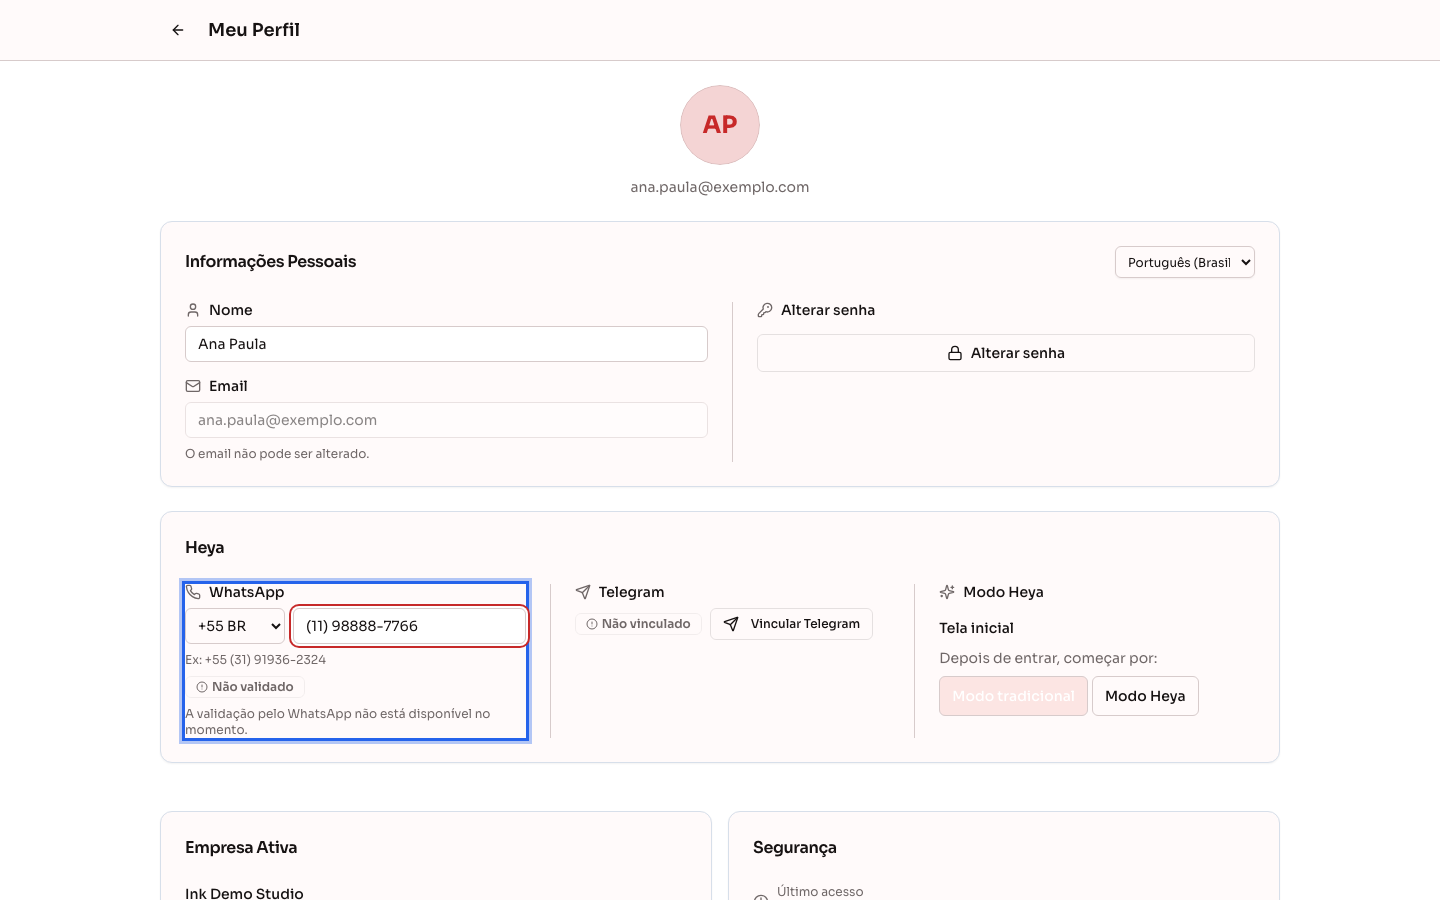Click the Não vinculado status badge
This screenshot has width=1440, height=900.
click(x=638, y=624)
